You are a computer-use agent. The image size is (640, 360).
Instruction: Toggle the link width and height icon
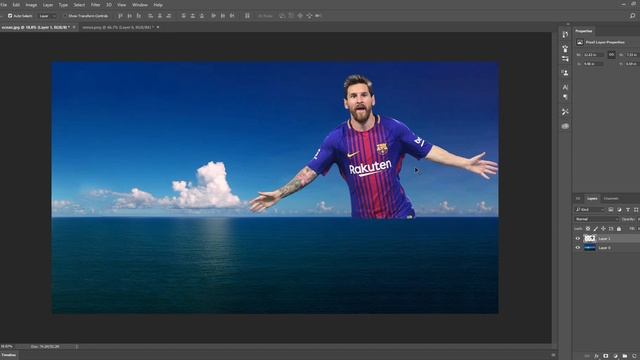coord(611,54)
